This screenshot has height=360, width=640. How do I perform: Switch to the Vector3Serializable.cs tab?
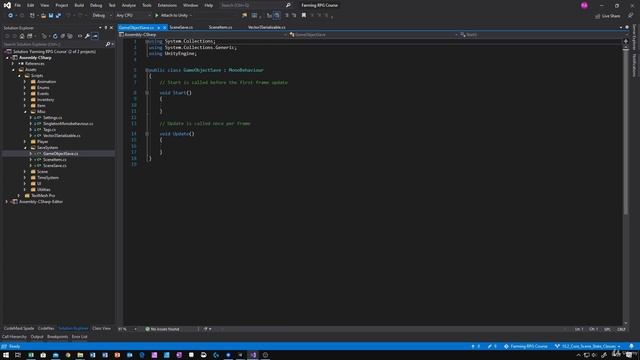(267, 27)
